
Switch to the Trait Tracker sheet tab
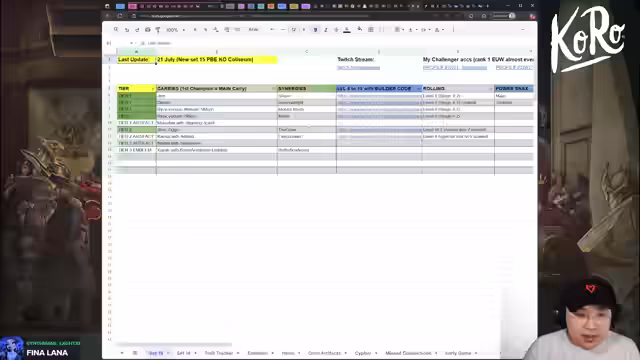pos(219,353)
